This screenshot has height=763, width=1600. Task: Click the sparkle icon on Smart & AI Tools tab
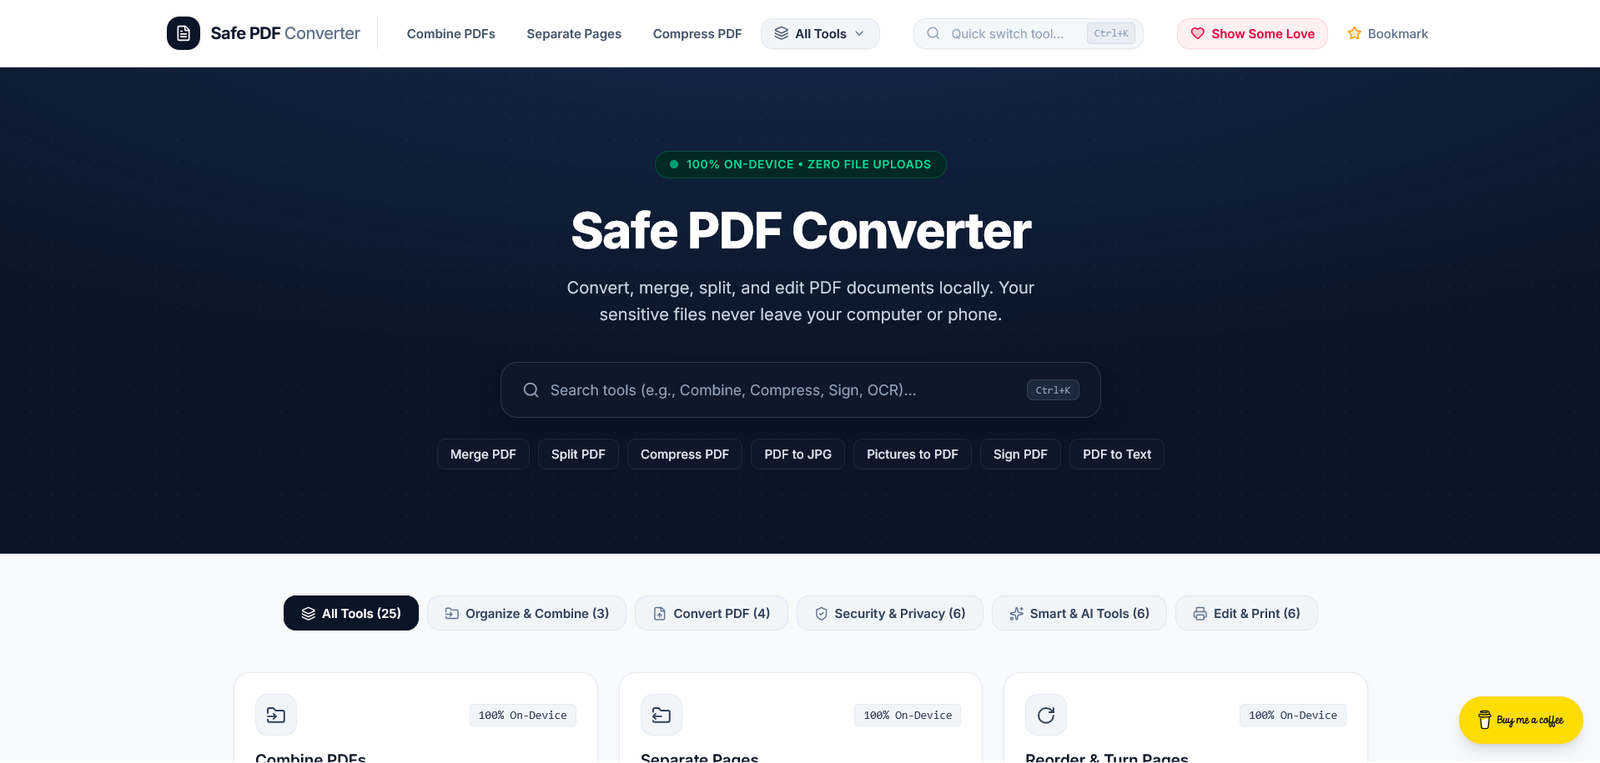(x=1016, y=613)
